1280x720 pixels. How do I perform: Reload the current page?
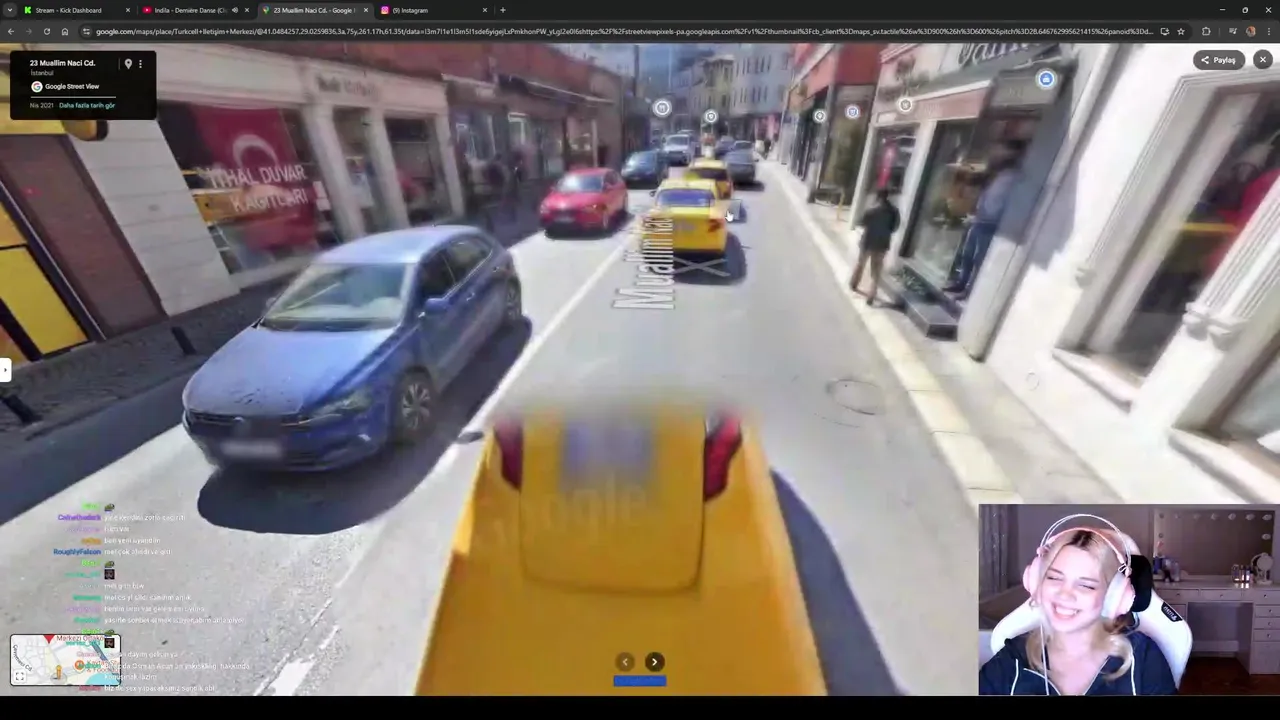[x=46, y=31]
